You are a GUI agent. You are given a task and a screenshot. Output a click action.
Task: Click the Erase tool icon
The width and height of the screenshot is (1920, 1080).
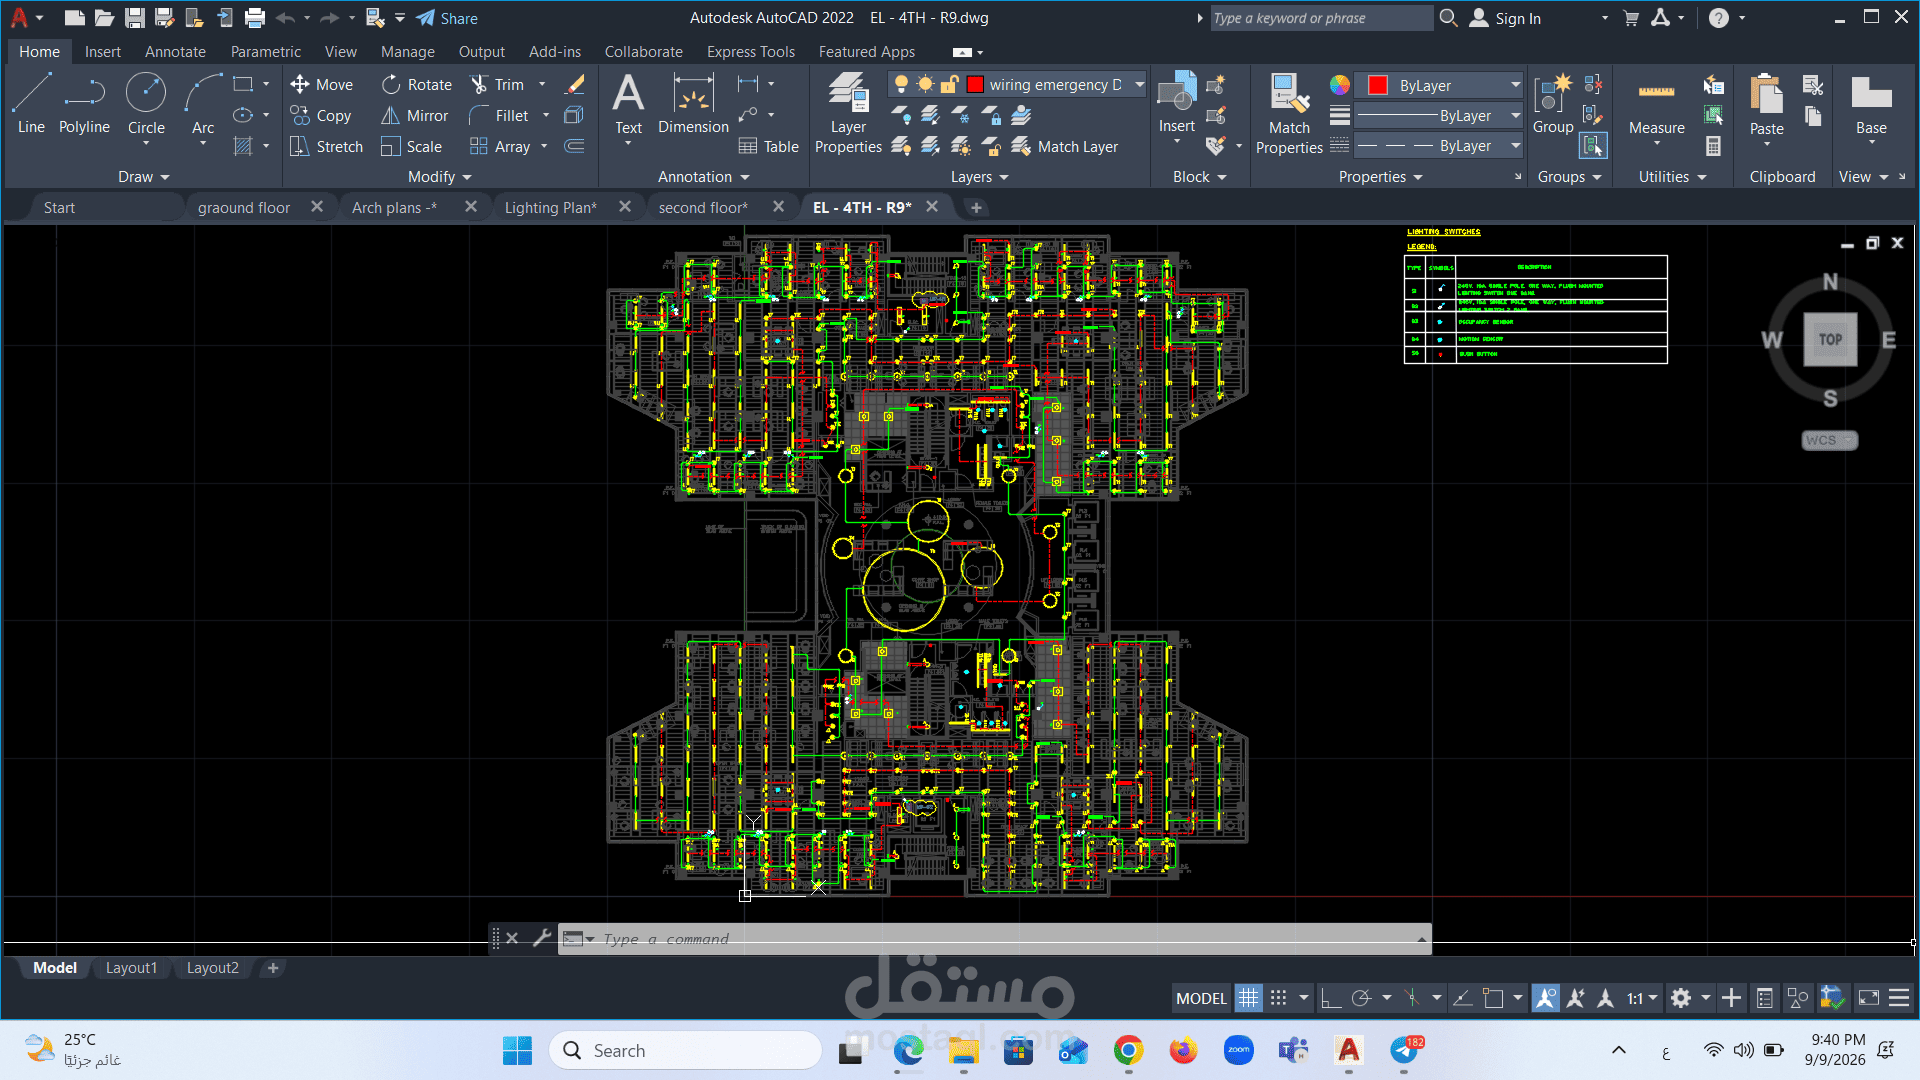575,85
